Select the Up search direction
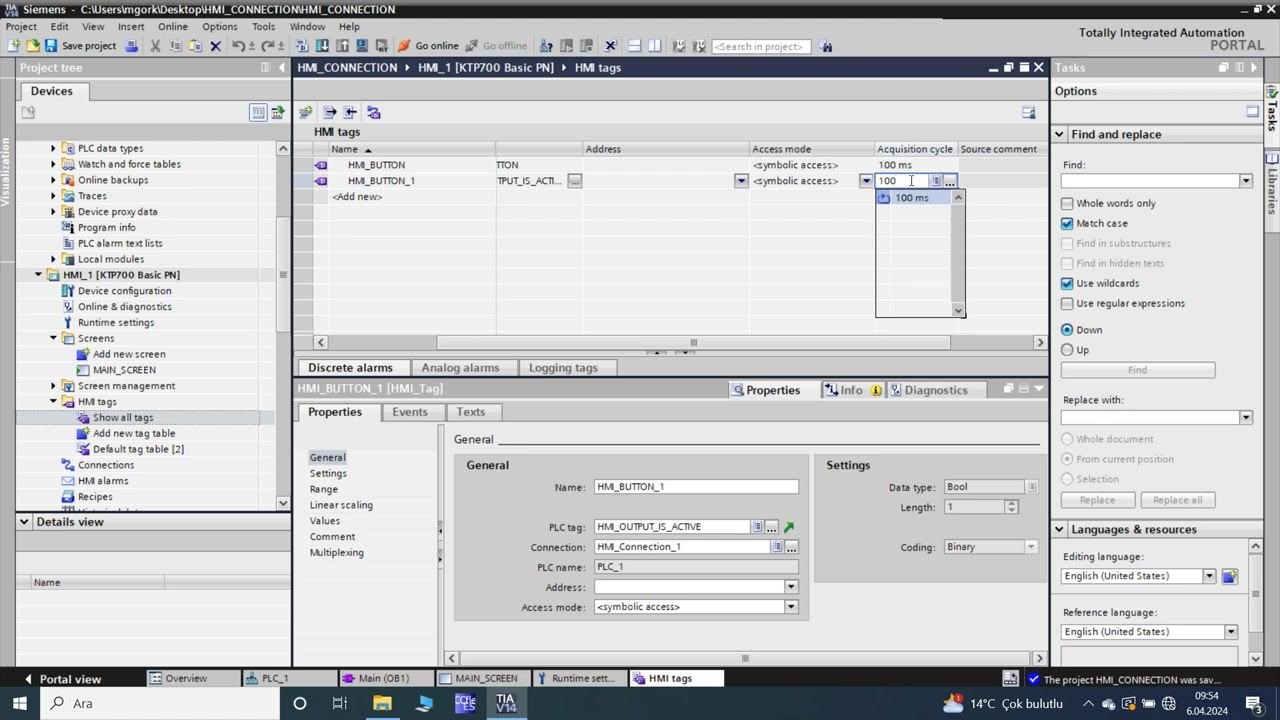Viewport: 1280px width, 720px height. pyautogui.click(x=1067, y=350)
